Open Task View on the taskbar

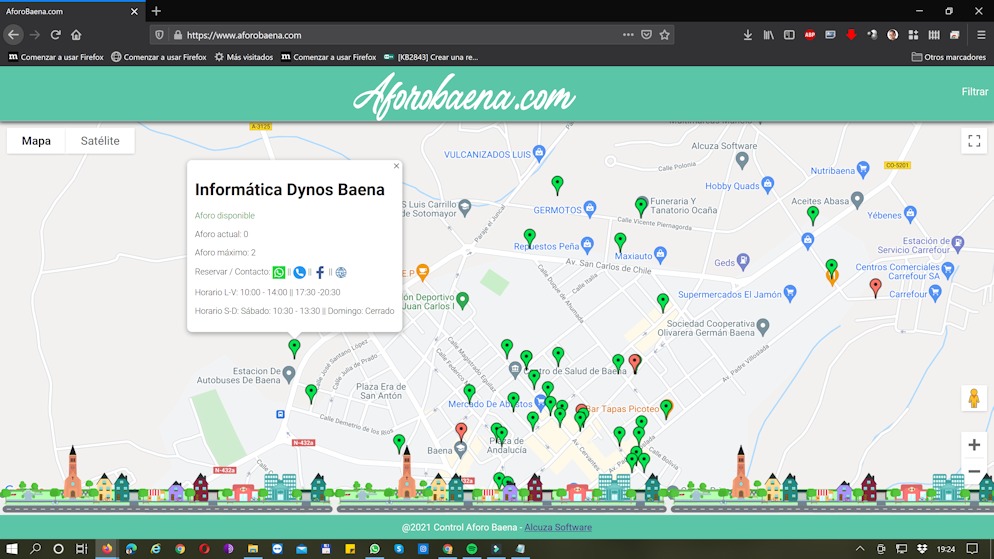(81, 549)
